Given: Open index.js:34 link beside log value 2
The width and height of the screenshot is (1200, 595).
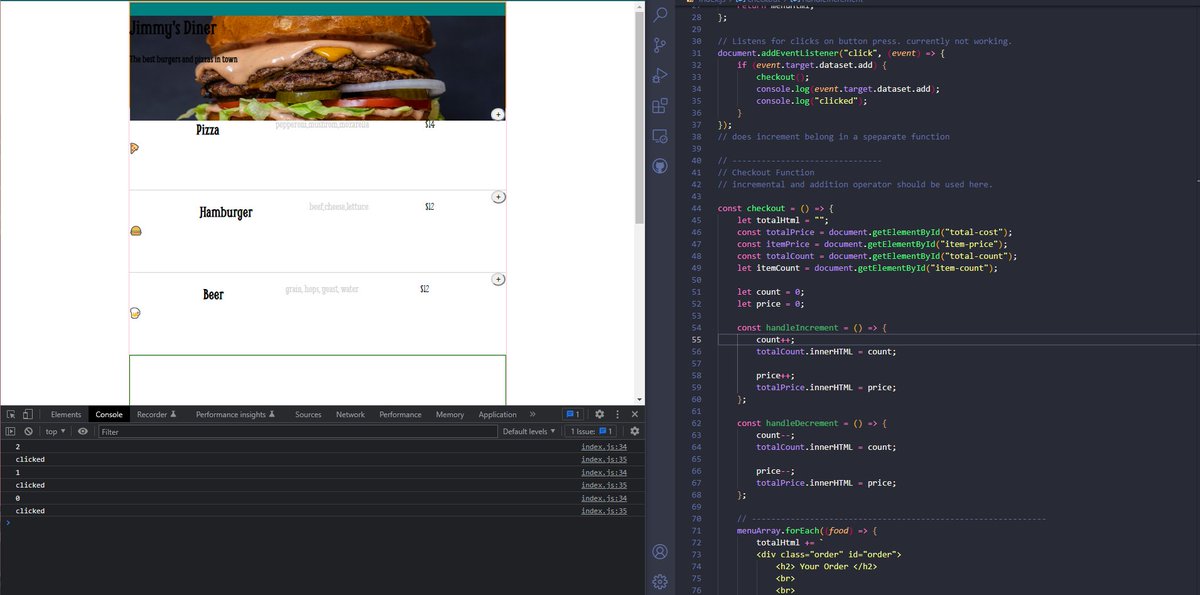Looking at the screenshot, I should [x=604, y=447].
